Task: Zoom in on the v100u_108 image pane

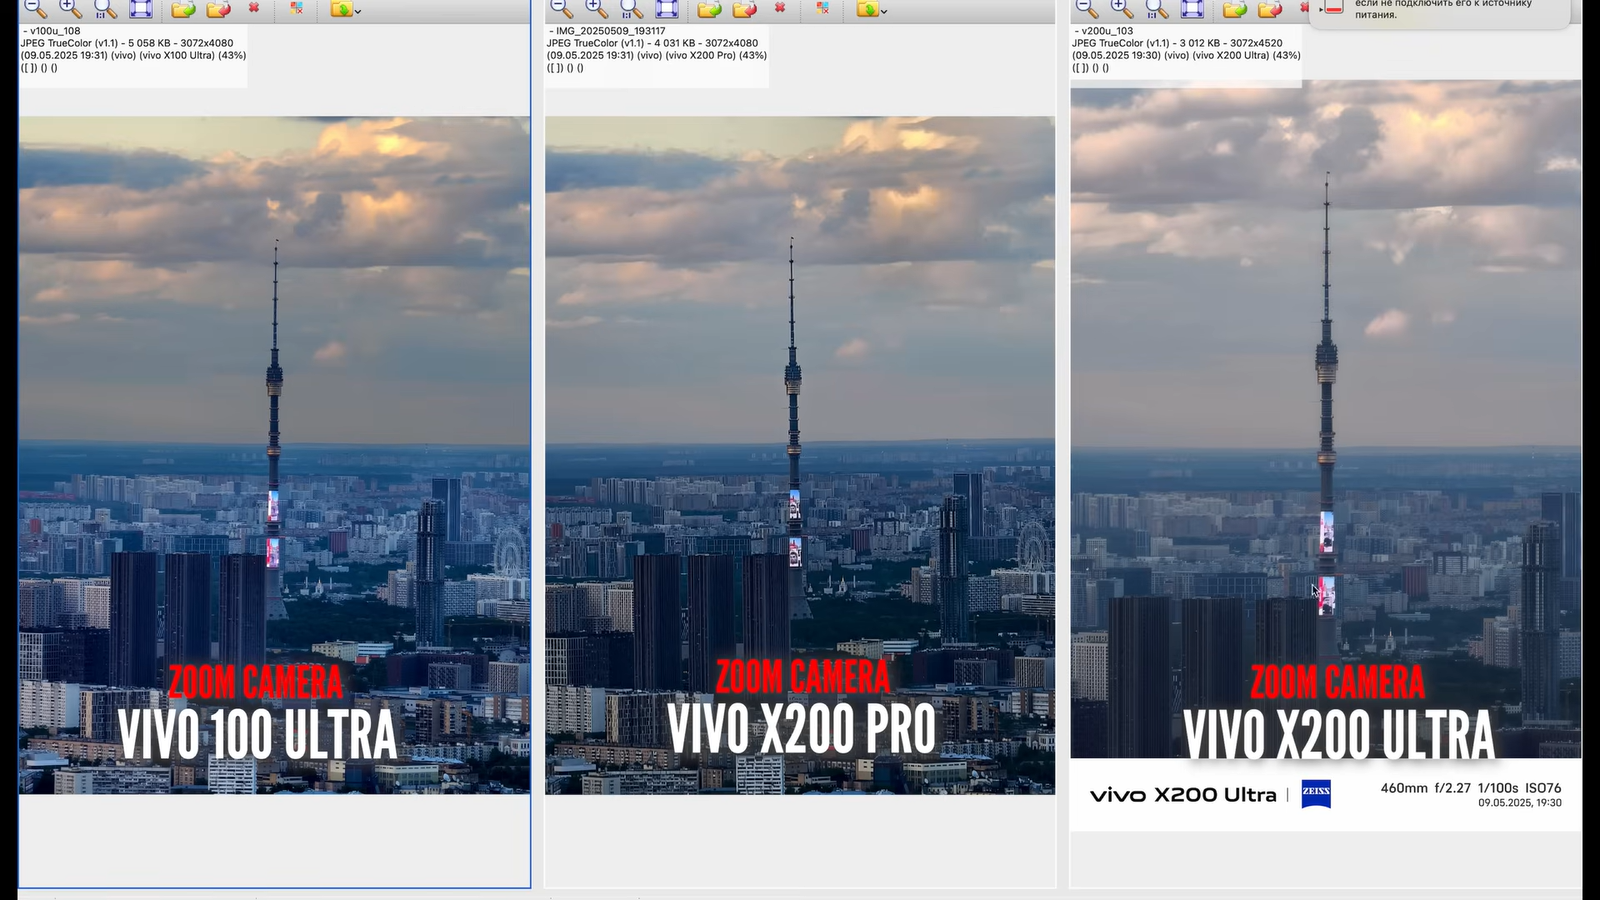Action: pyautogui.click(x=70, y=9)
